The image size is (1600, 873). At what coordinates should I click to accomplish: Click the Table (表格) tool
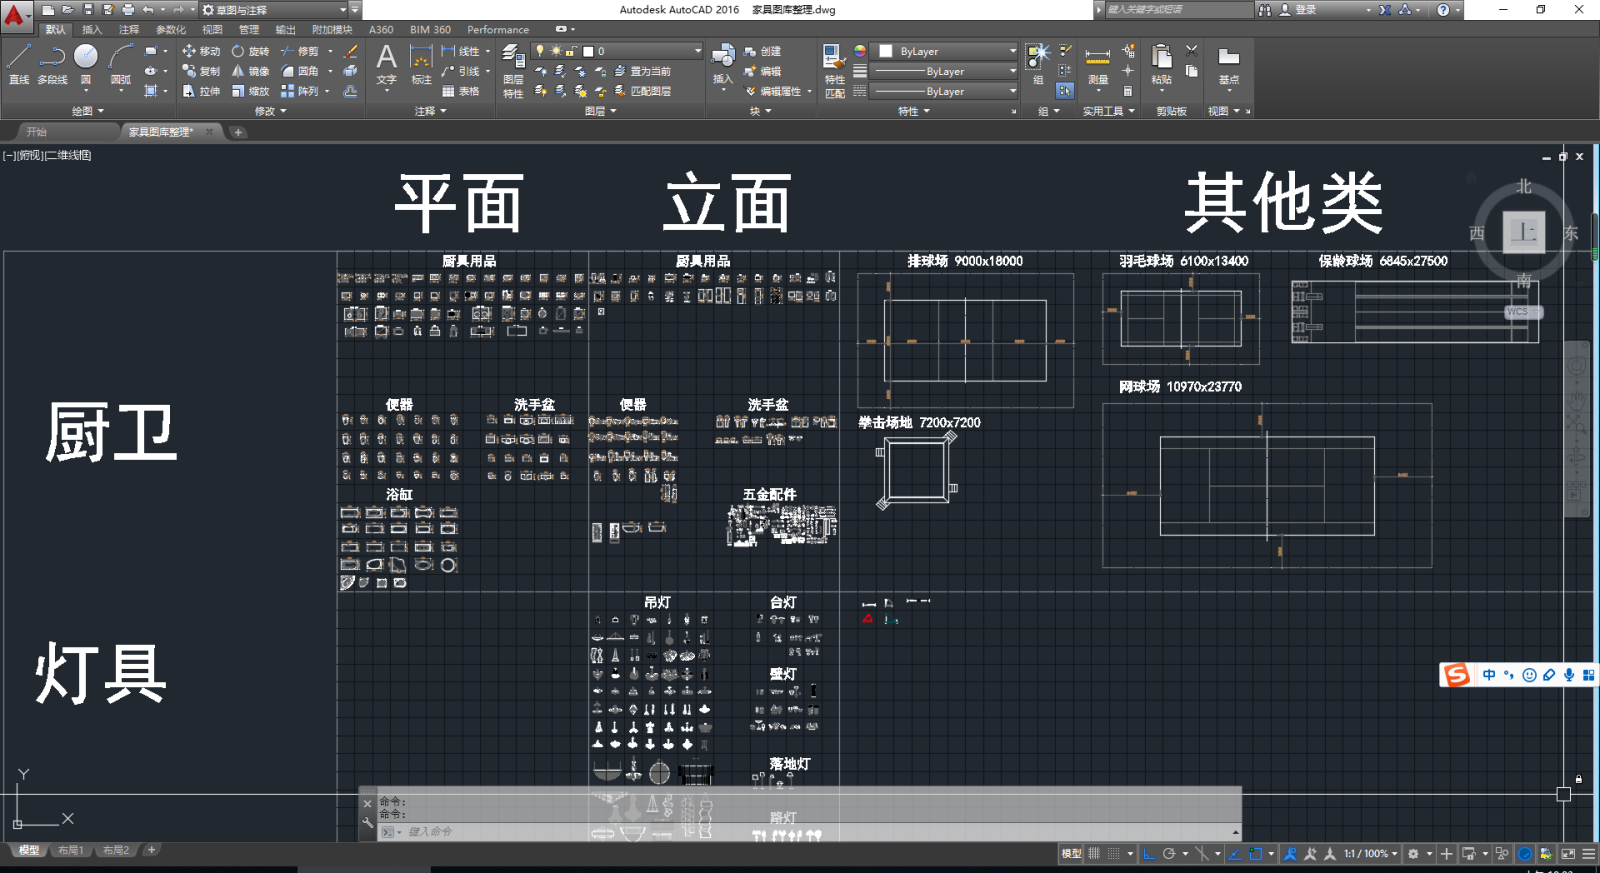460,91
